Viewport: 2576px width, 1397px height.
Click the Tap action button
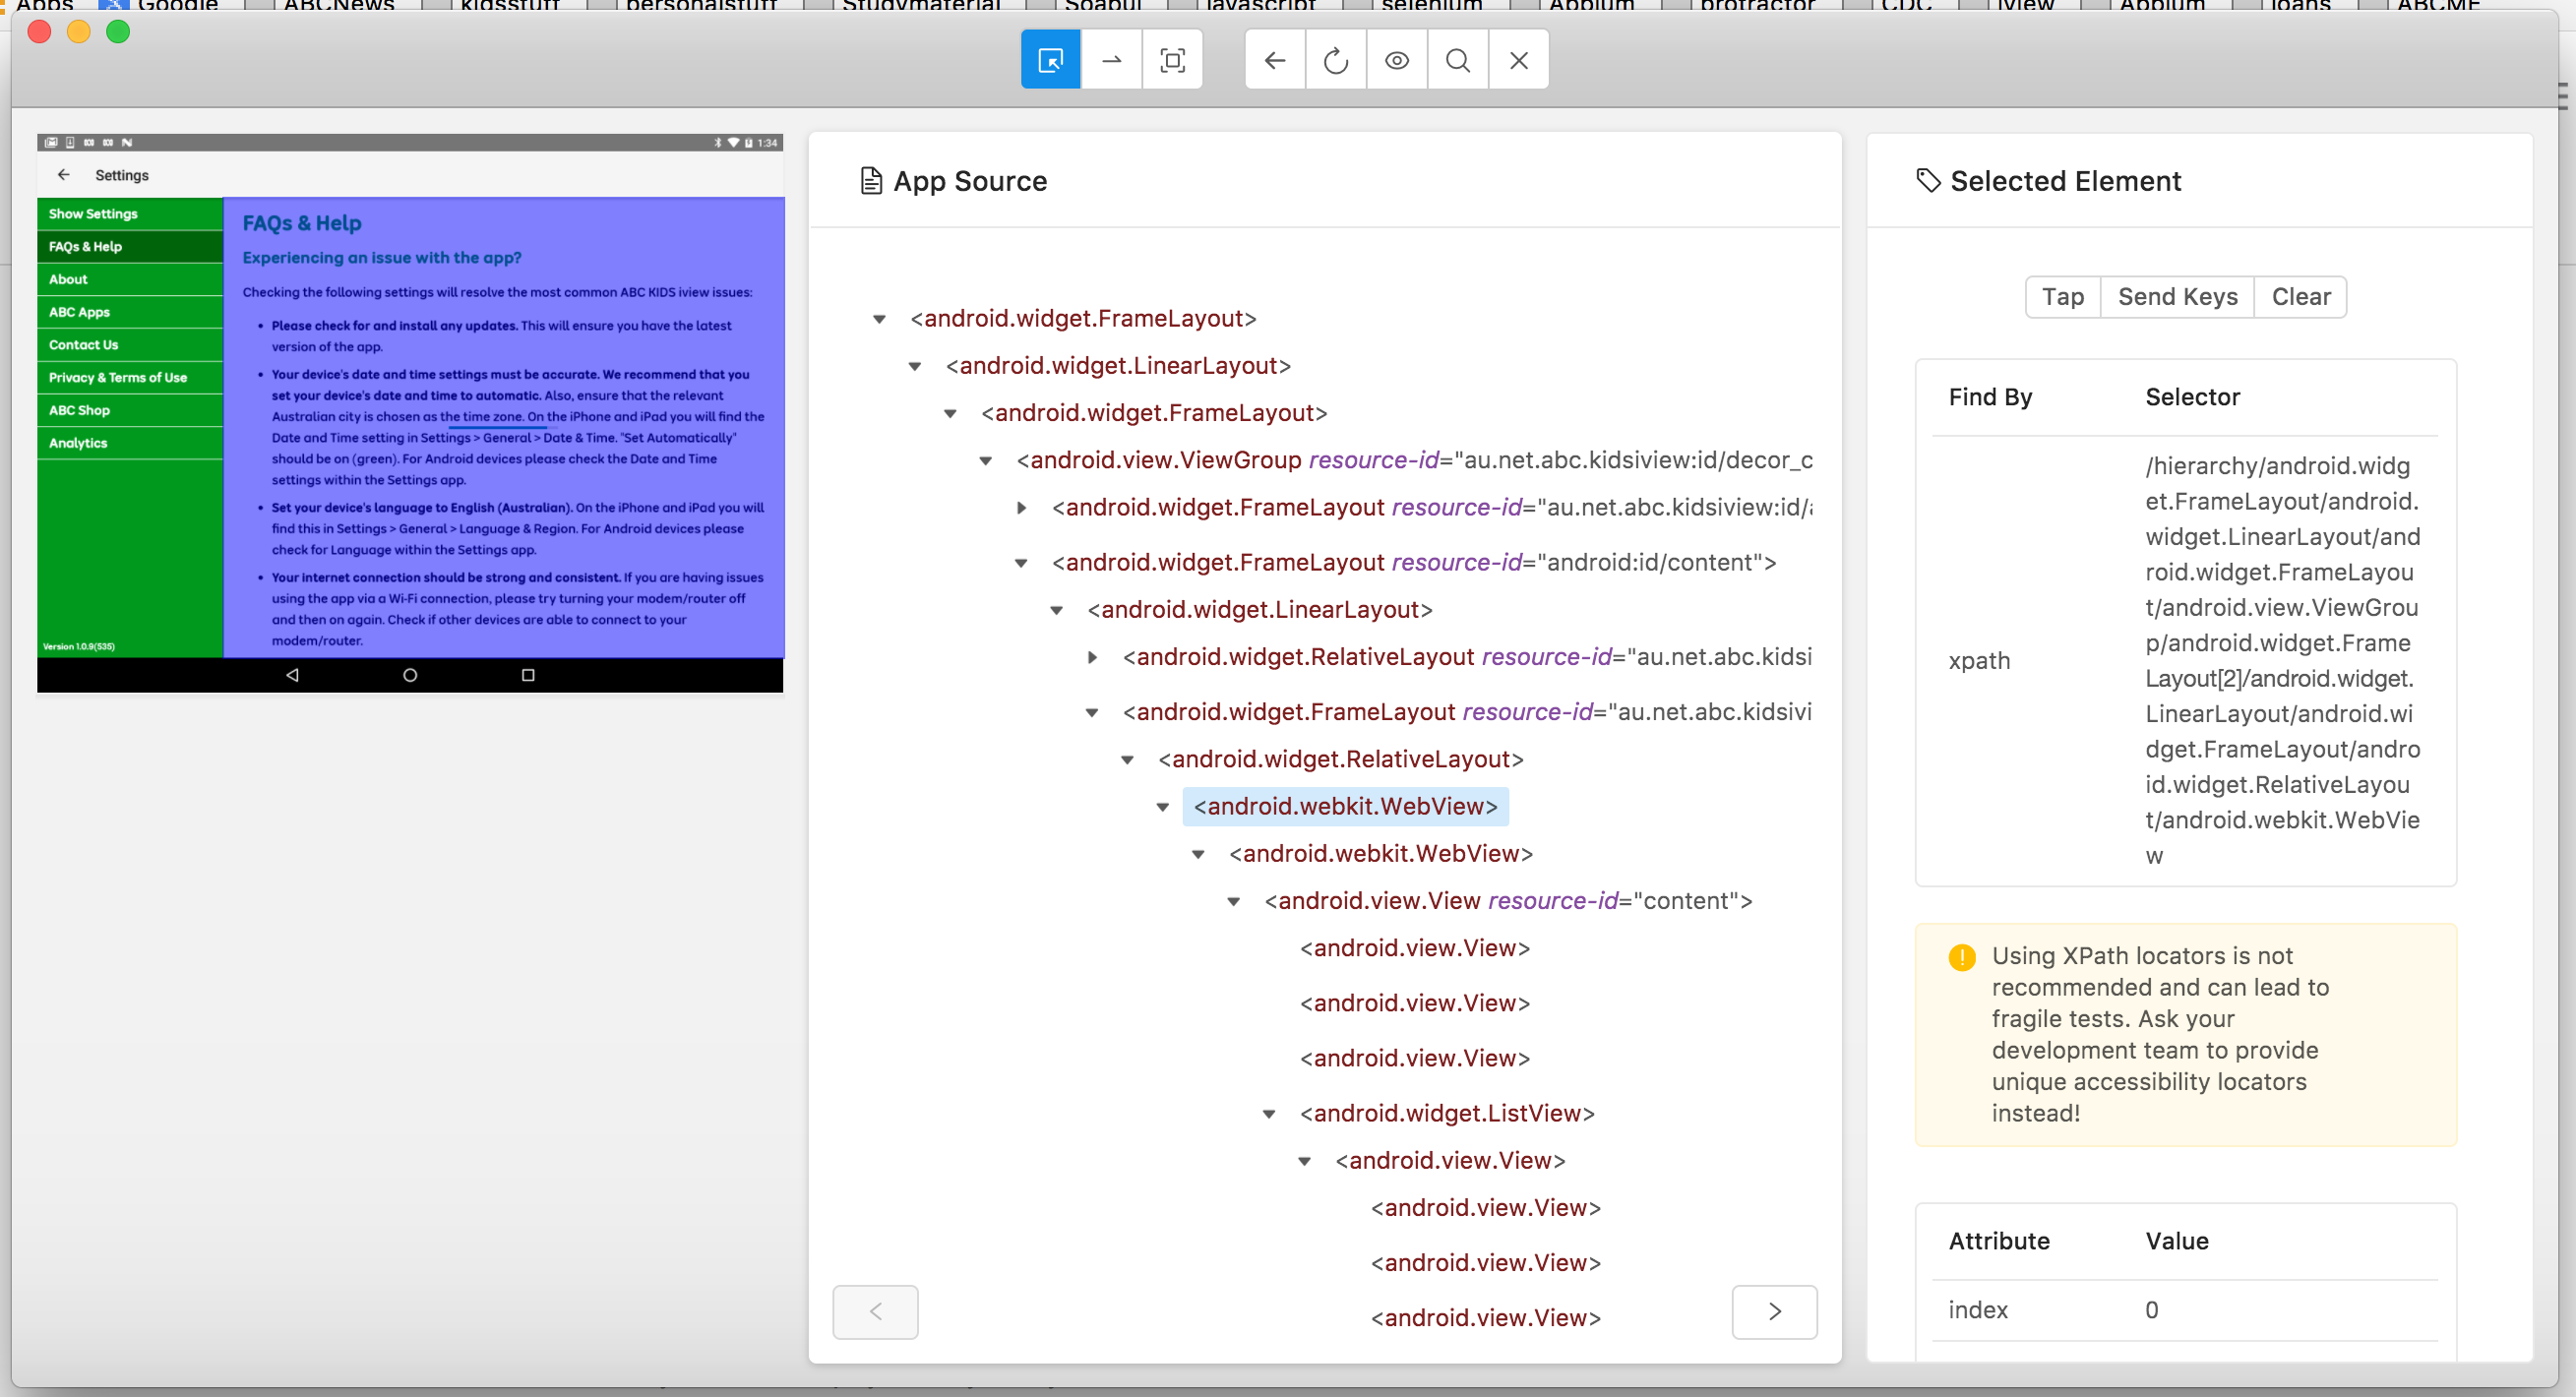[x=2062, y=297]
